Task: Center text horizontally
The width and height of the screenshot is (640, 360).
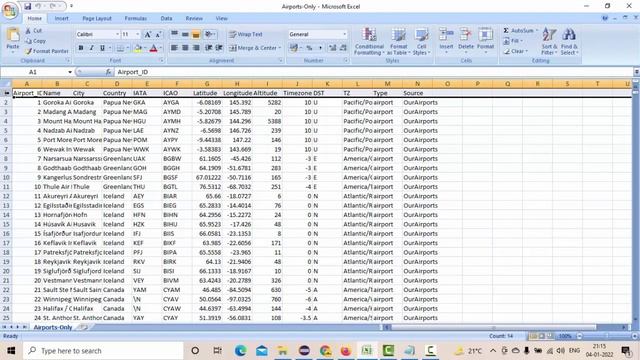Action: [x=185, y=48]
